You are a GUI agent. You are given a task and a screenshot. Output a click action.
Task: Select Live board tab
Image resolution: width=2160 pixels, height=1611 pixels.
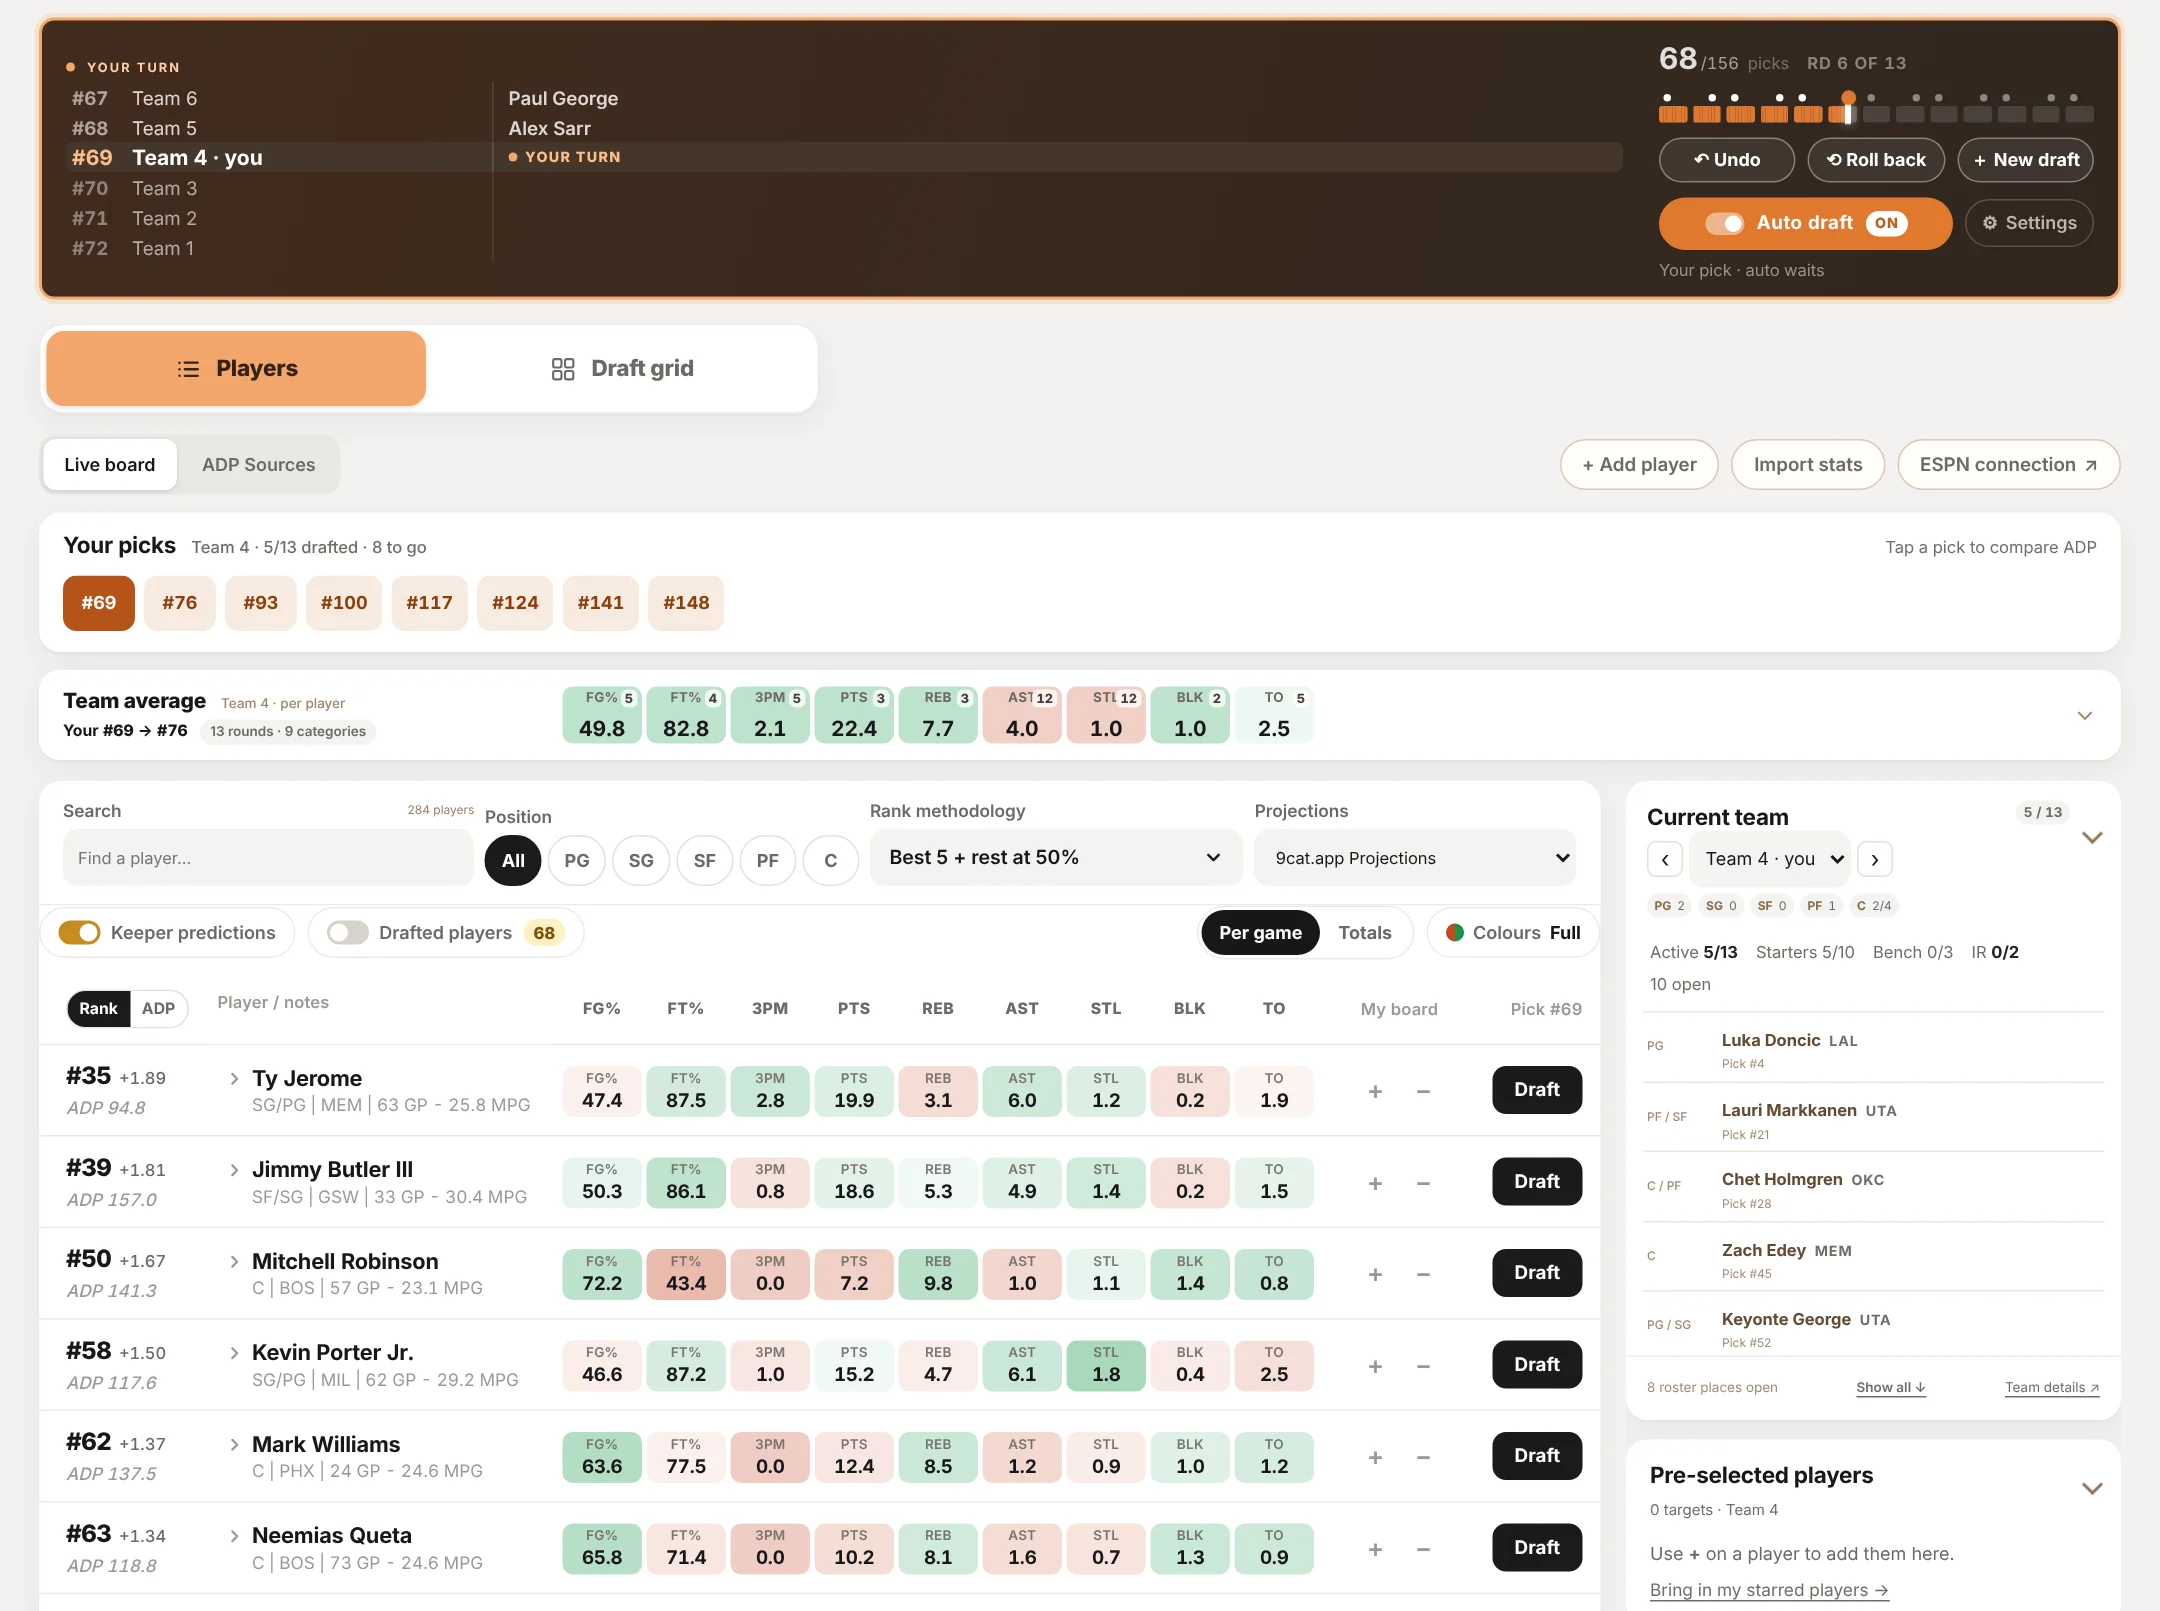[110, 465]
